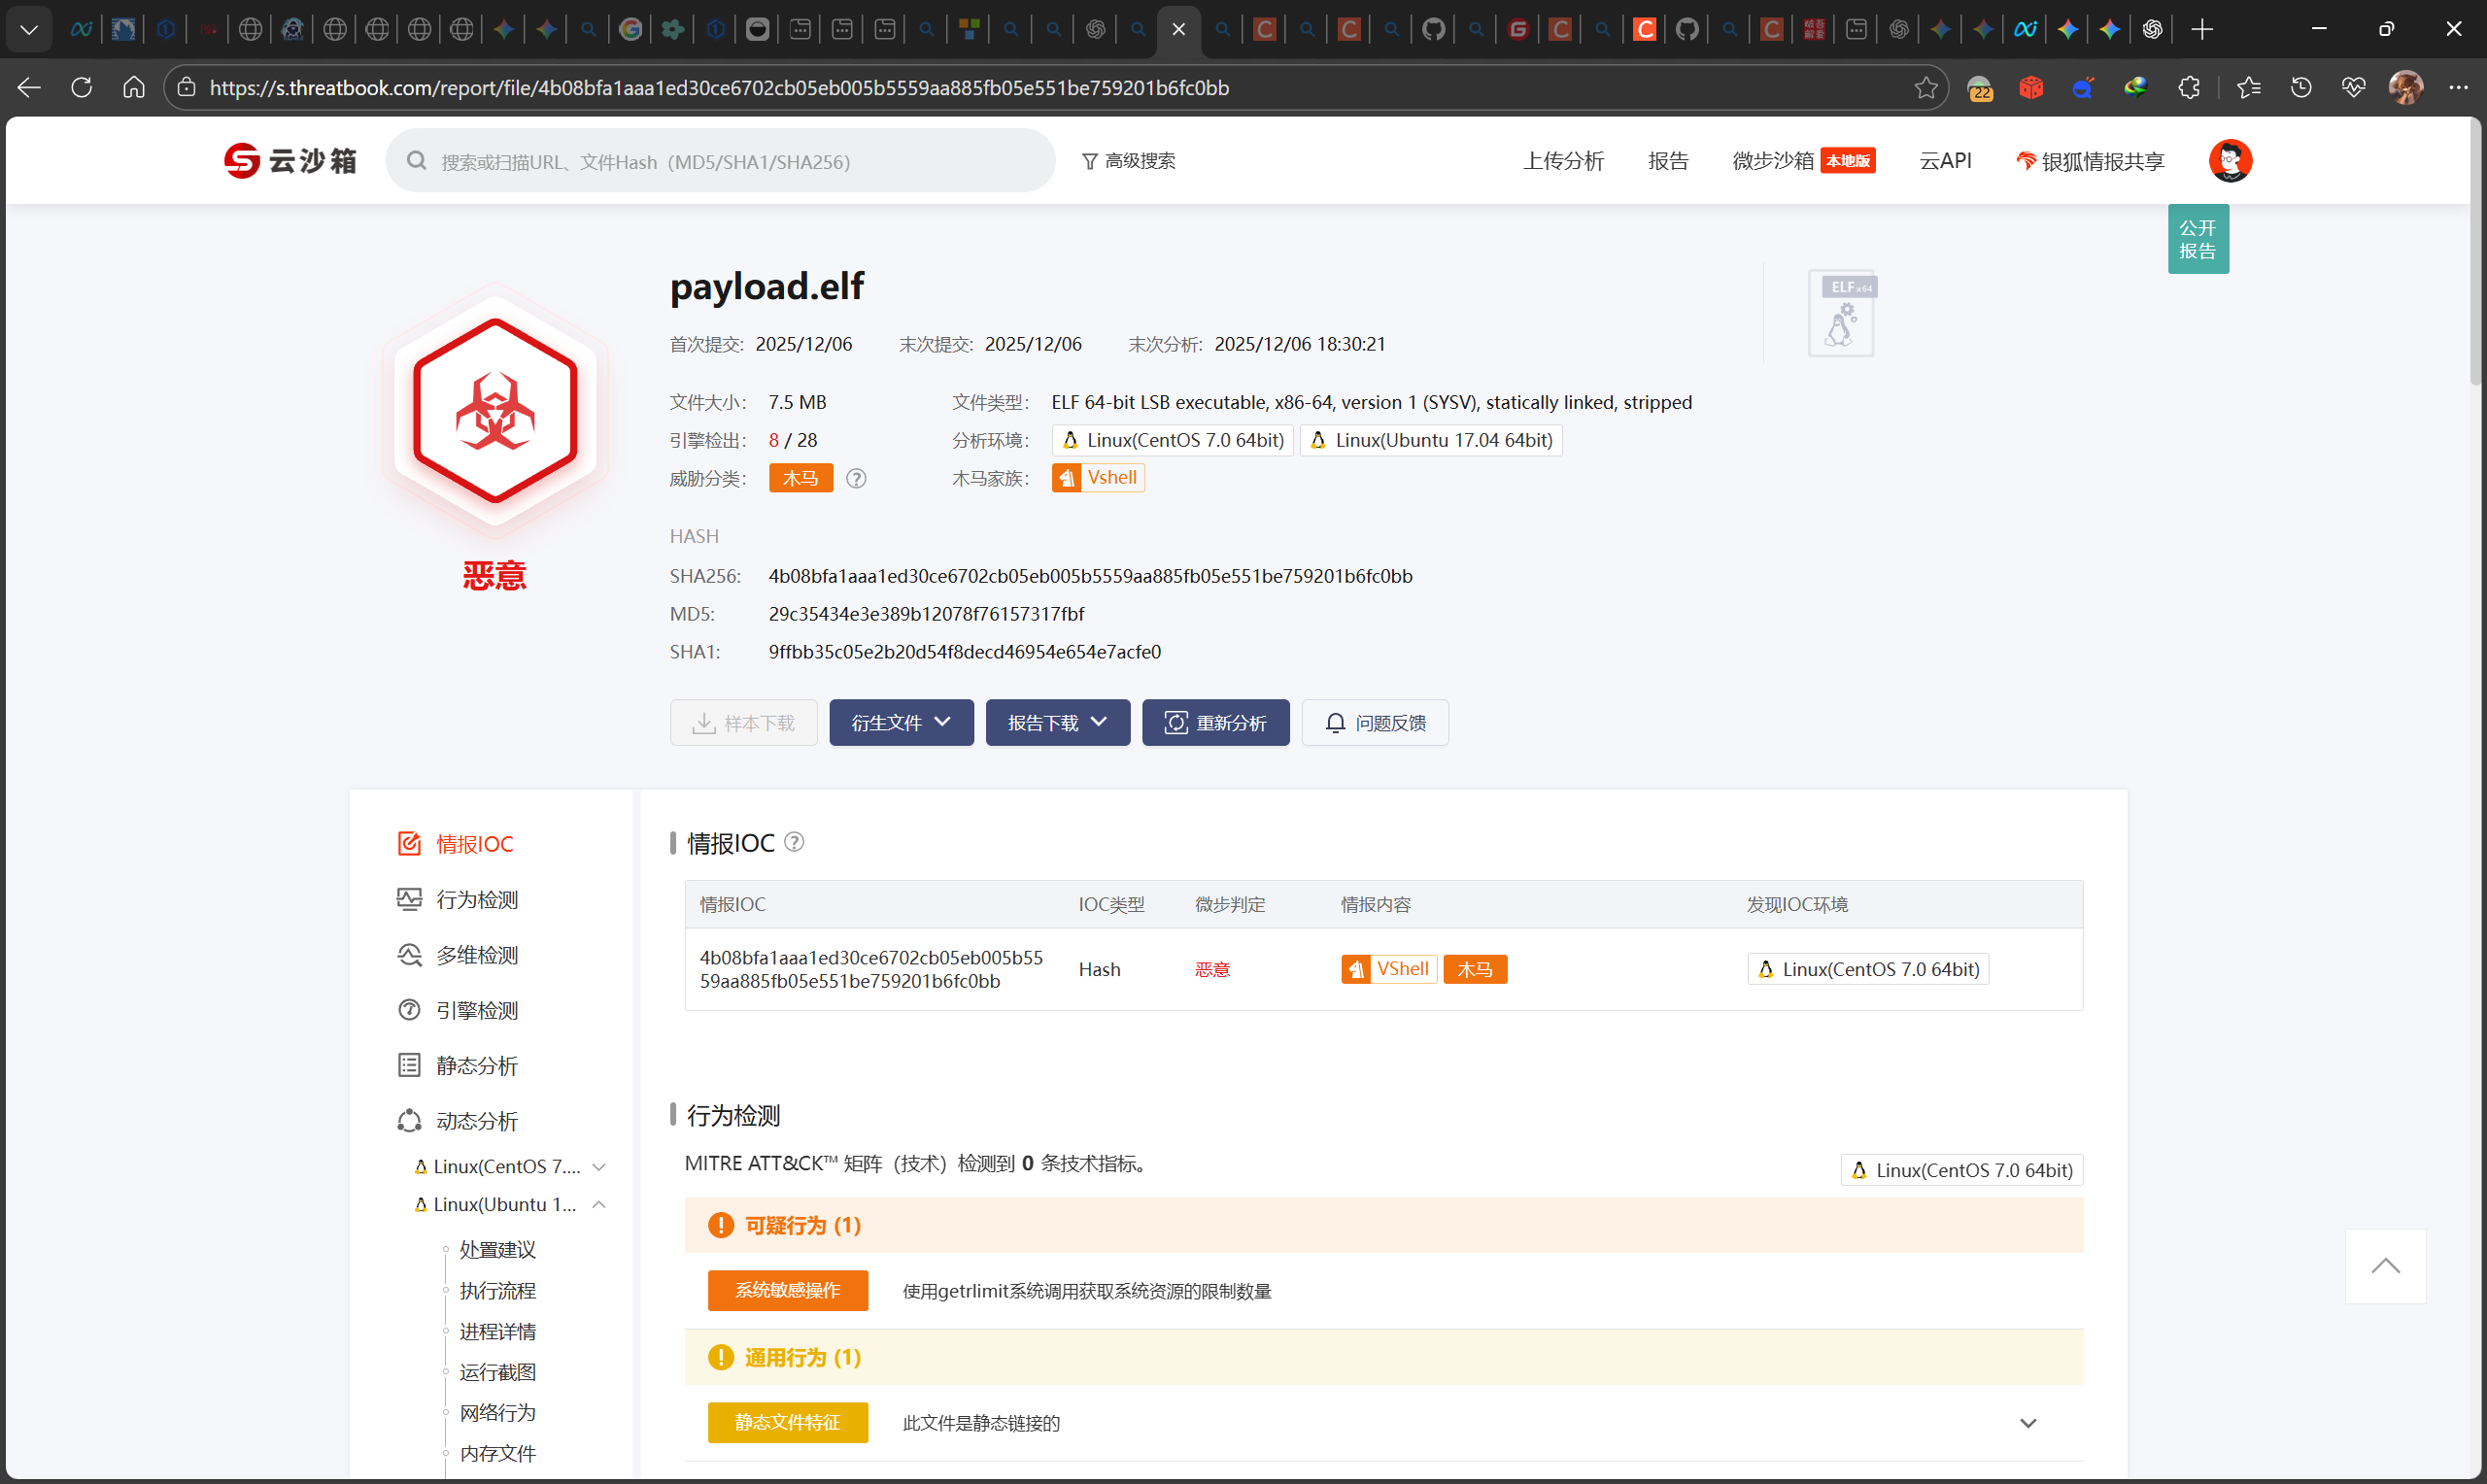Image resolution: width=2487 pixels, height=1484 pixels.
Task: Click the ELF file type thumbnail icon
Action: 1841,313
